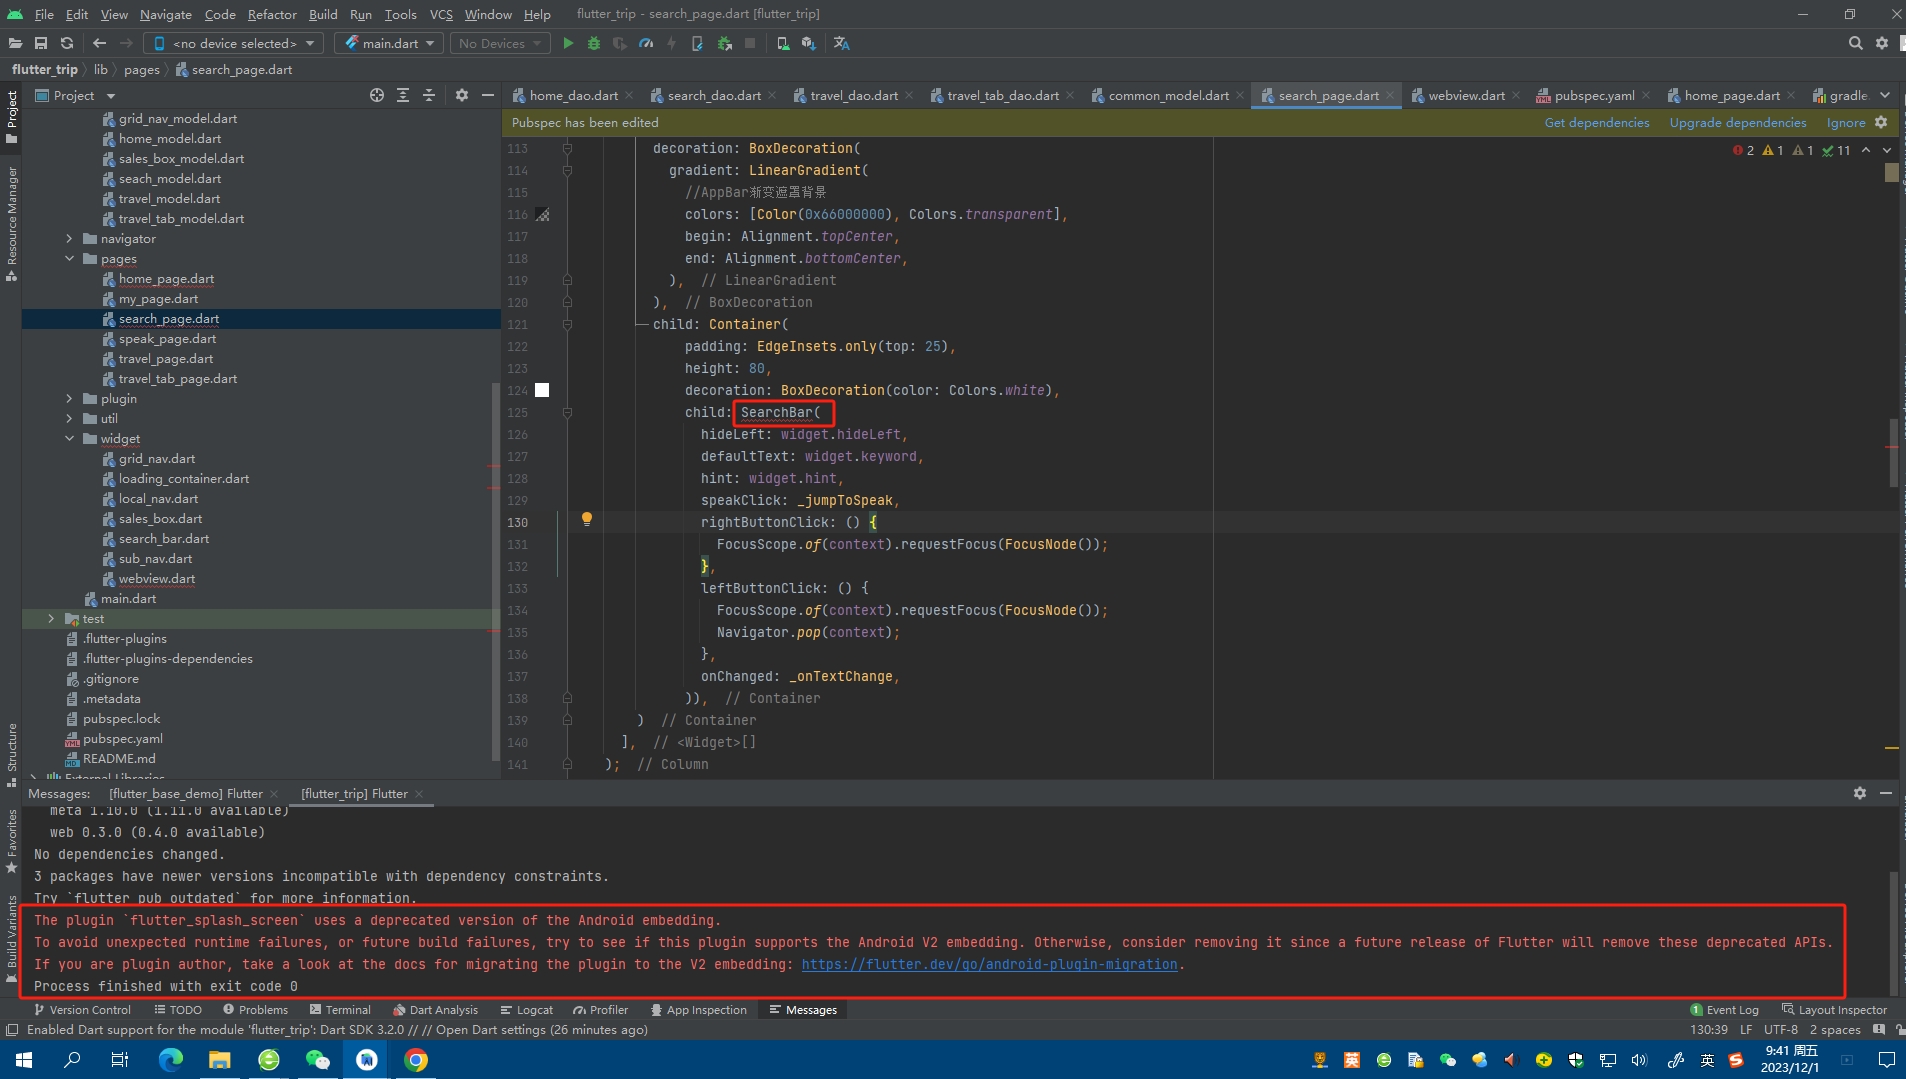Click the Sync/Reload from disk icon

tap(67, 43)
